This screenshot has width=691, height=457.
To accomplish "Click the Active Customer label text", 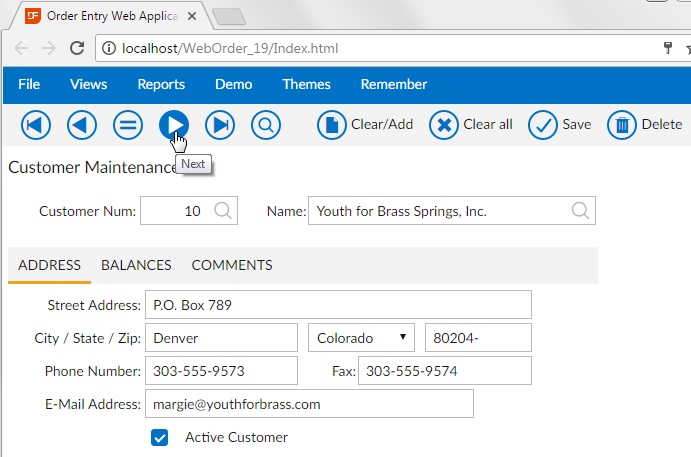I will 236,437.
